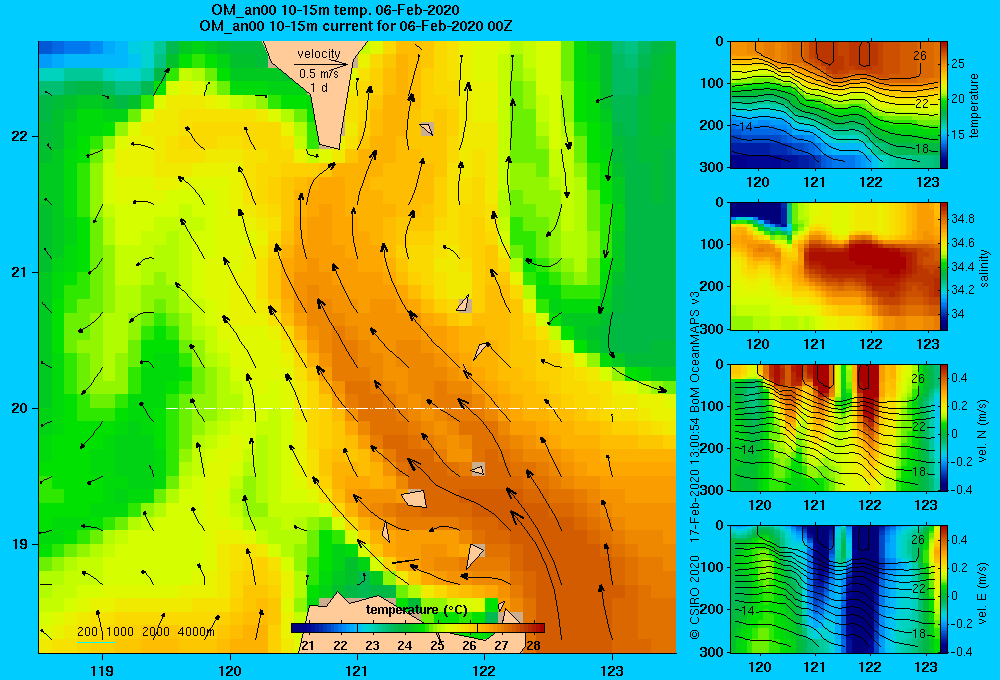This screenshot has width=1000, height=680.
Task: Click the vertical "salinity" axis label
Action: 984,268
